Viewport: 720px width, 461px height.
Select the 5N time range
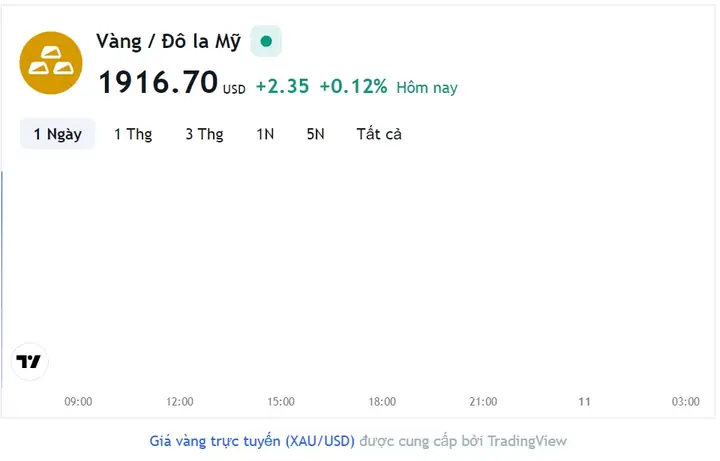tap(315, 134)
